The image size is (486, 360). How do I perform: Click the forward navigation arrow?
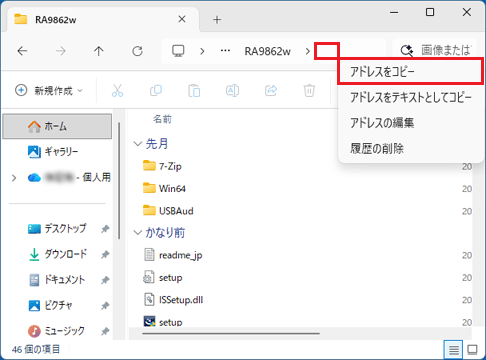tap(61, 51)
